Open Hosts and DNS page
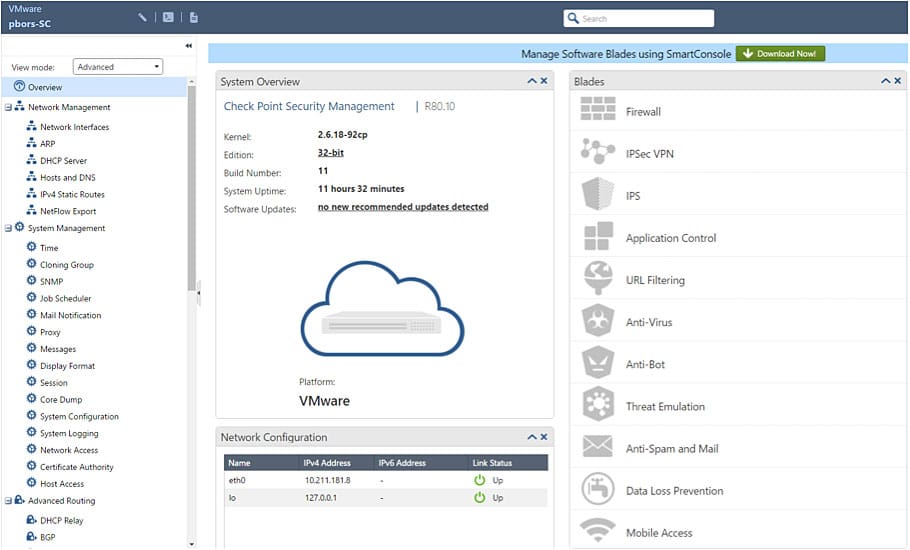Screen dimensions: 910x550 click(x=67, y=178)
